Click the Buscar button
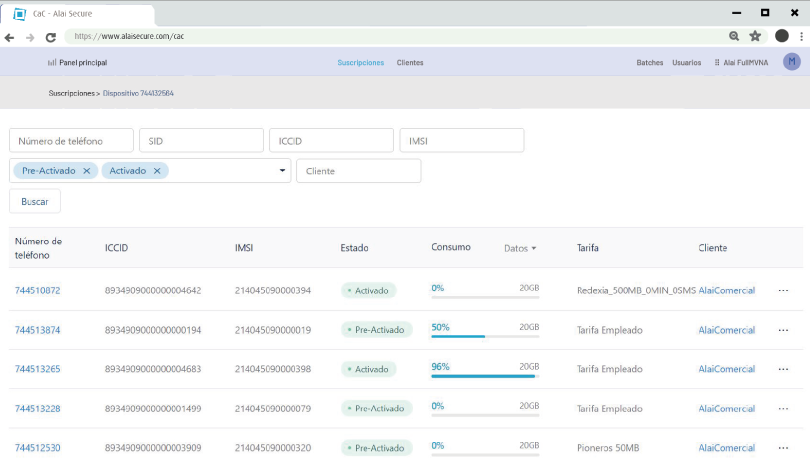810x470 pixels. coord(35,201)
